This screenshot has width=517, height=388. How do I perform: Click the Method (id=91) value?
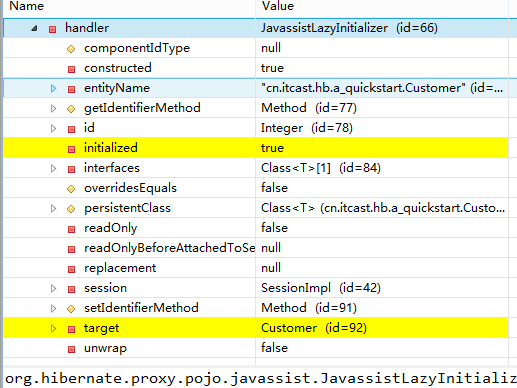(309, 308)
